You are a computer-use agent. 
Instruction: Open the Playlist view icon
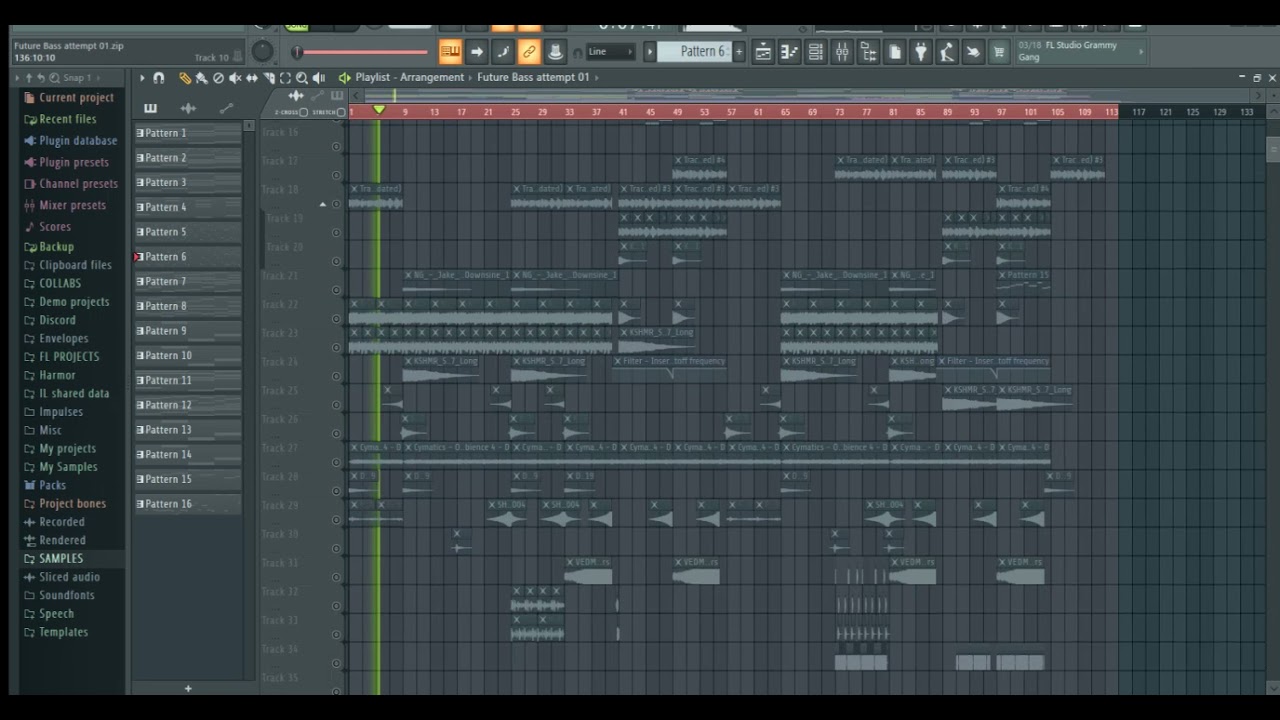(763, 52)
